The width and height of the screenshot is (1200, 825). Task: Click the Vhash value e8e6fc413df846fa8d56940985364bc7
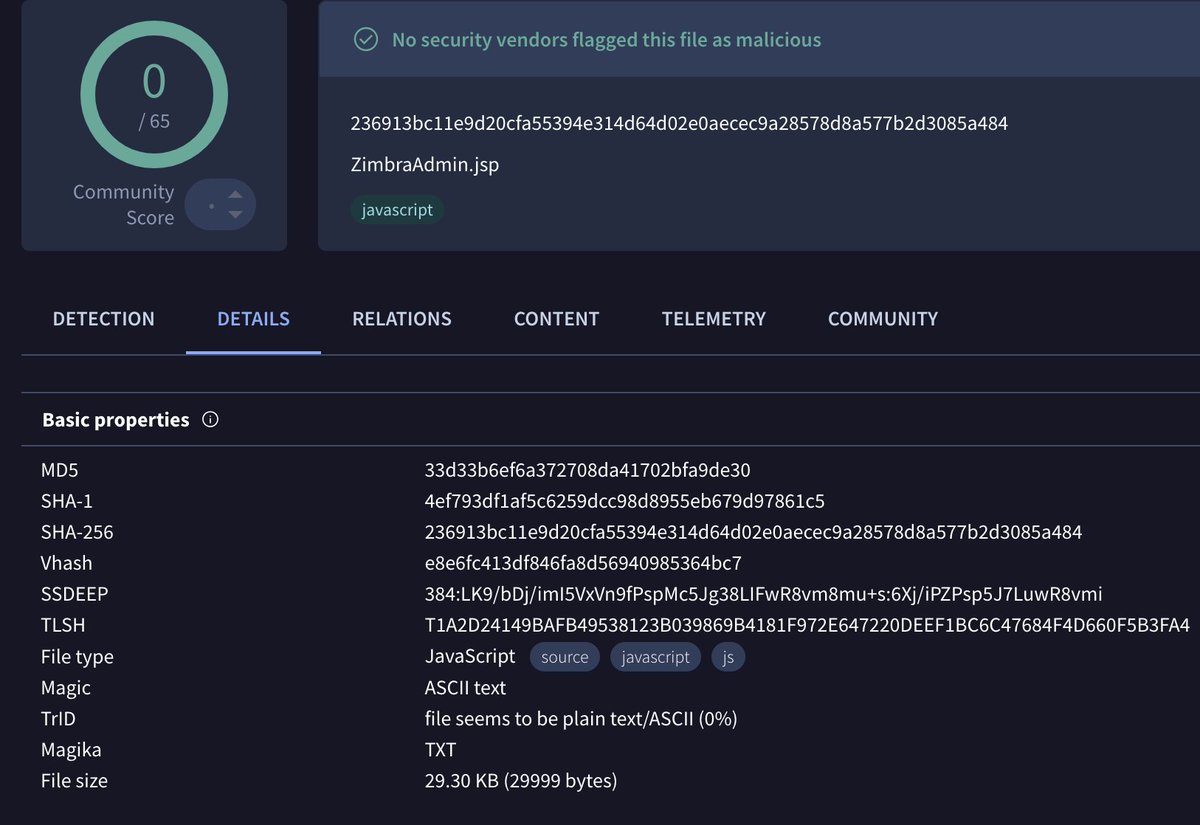(583, 563)
